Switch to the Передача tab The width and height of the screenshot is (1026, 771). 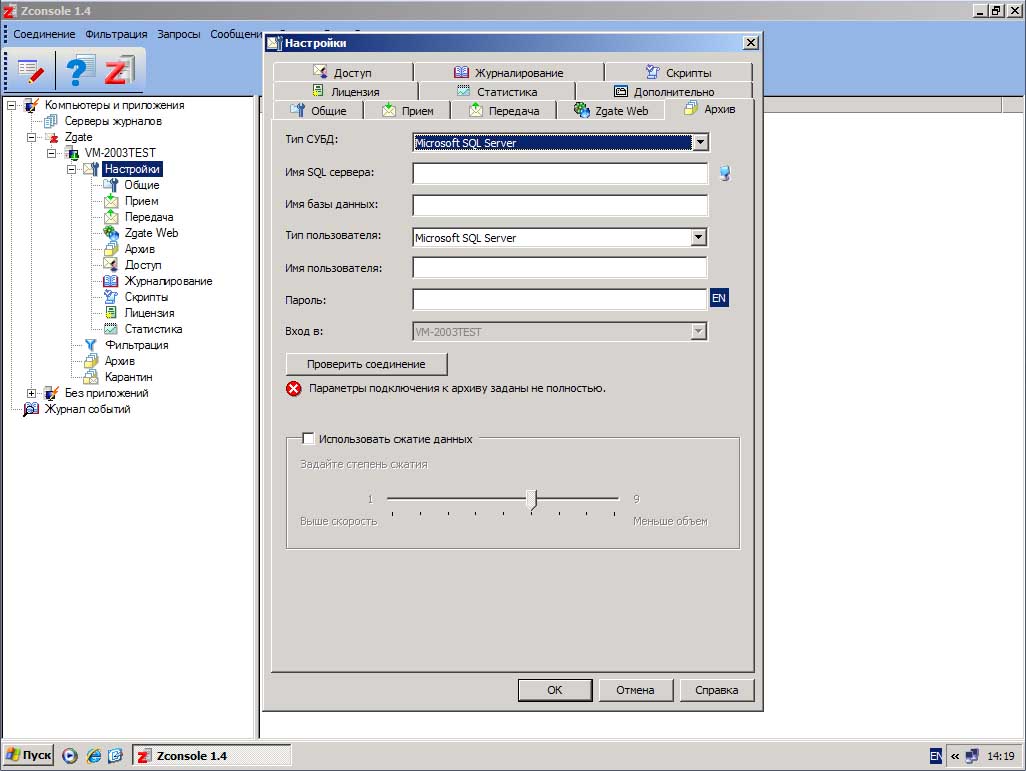tap(504, 111)
